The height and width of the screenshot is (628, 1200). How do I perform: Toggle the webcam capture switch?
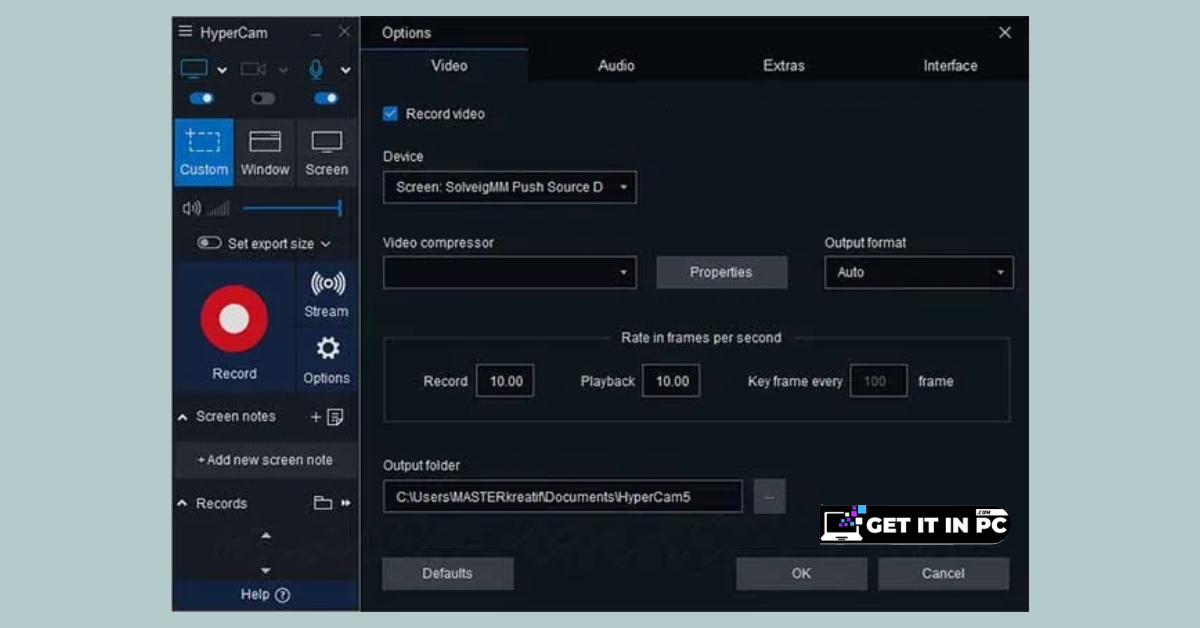point(263,98)
